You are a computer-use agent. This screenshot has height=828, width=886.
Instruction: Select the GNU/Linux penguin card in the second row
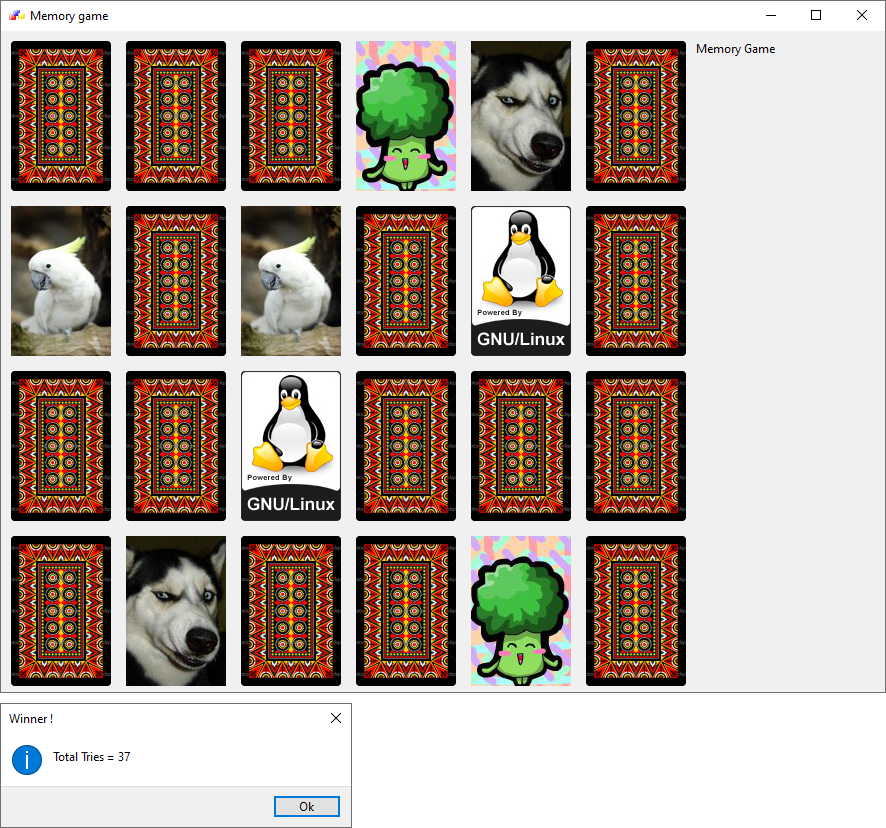click(520, 280)
